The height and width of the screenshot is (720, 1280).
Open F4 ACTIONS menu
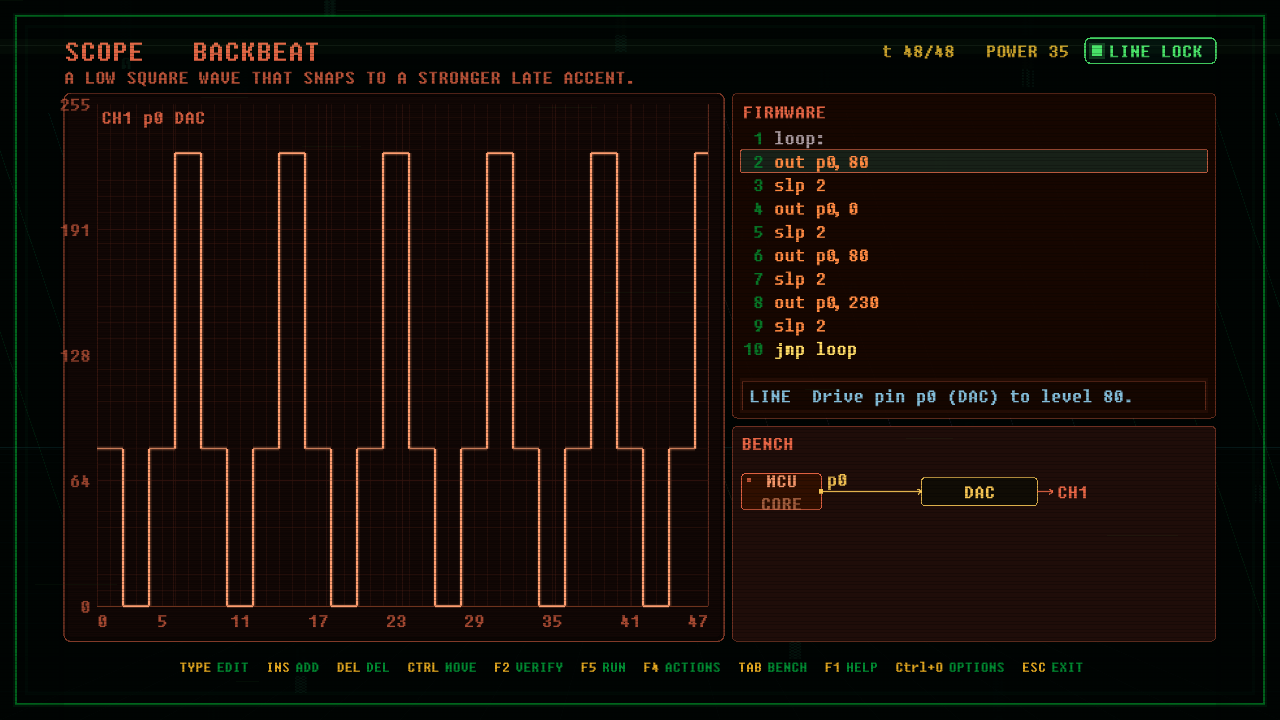682,667
